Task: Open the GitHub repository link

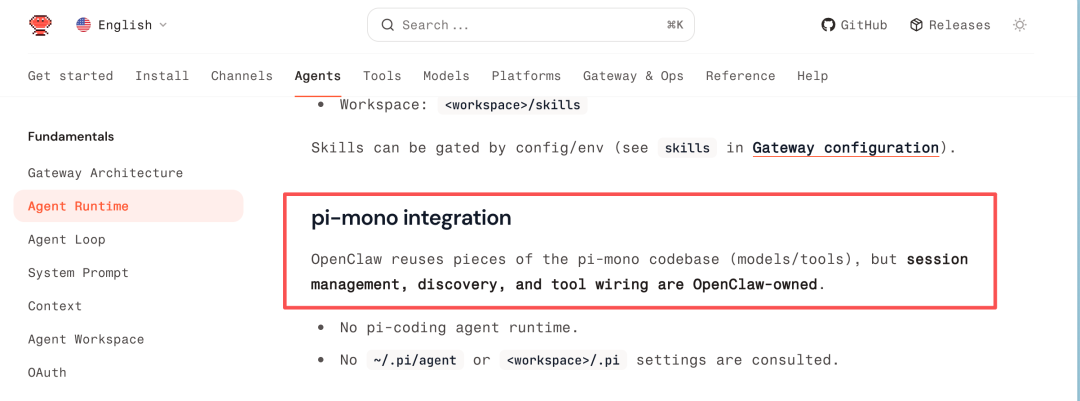Action: point(854,25)
